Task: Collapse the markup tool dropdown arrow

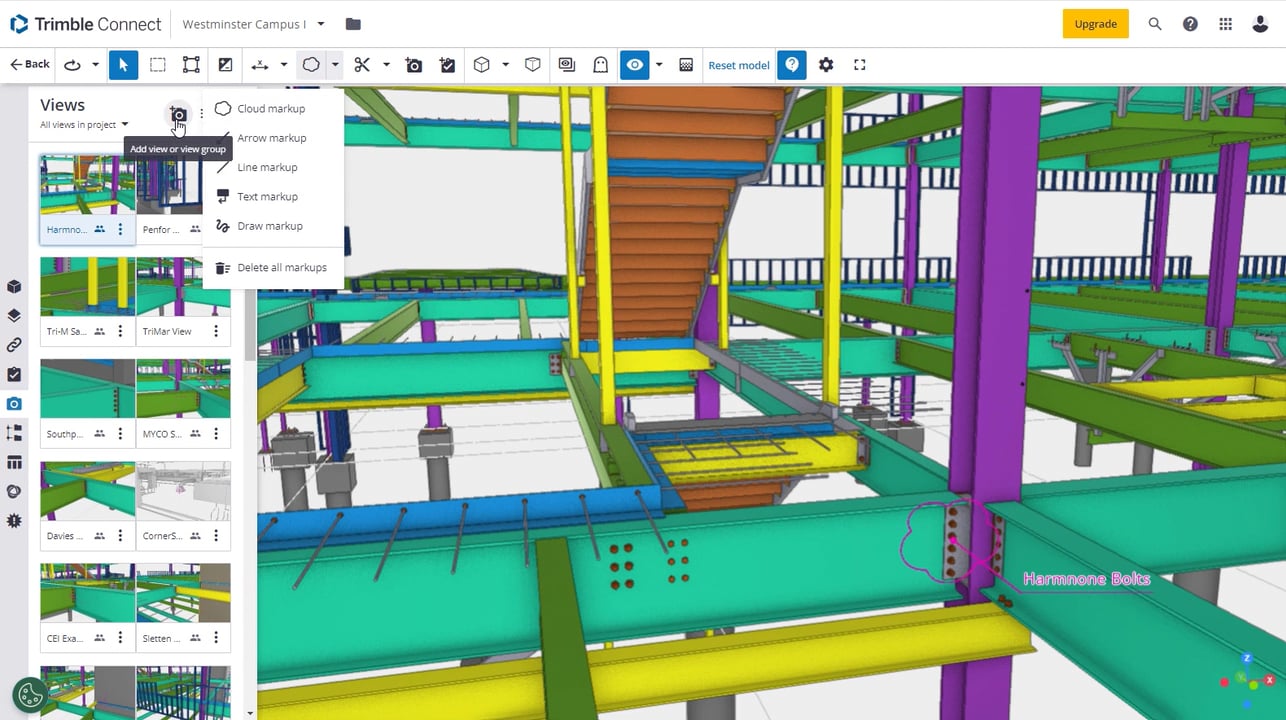Action: 335,65
